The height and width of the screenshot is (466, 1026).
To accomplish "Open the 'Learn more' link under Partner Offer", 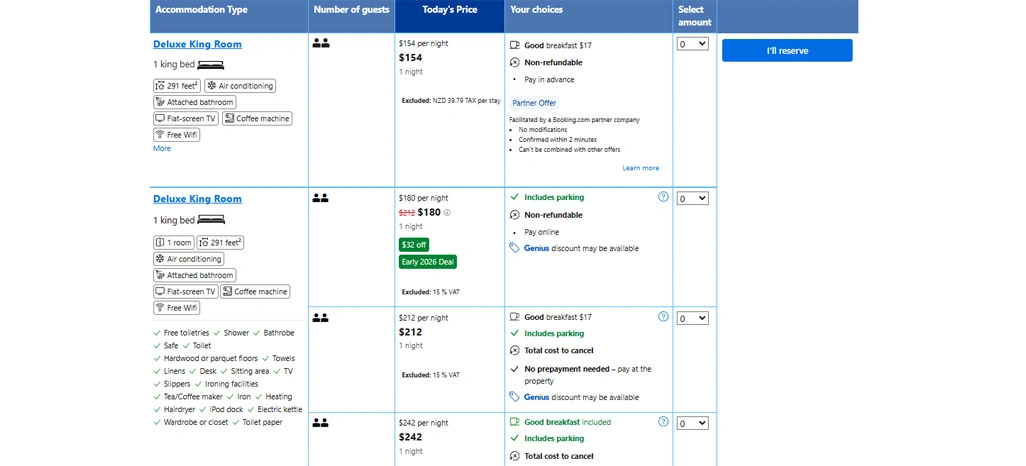I will (x=640, y=168).
